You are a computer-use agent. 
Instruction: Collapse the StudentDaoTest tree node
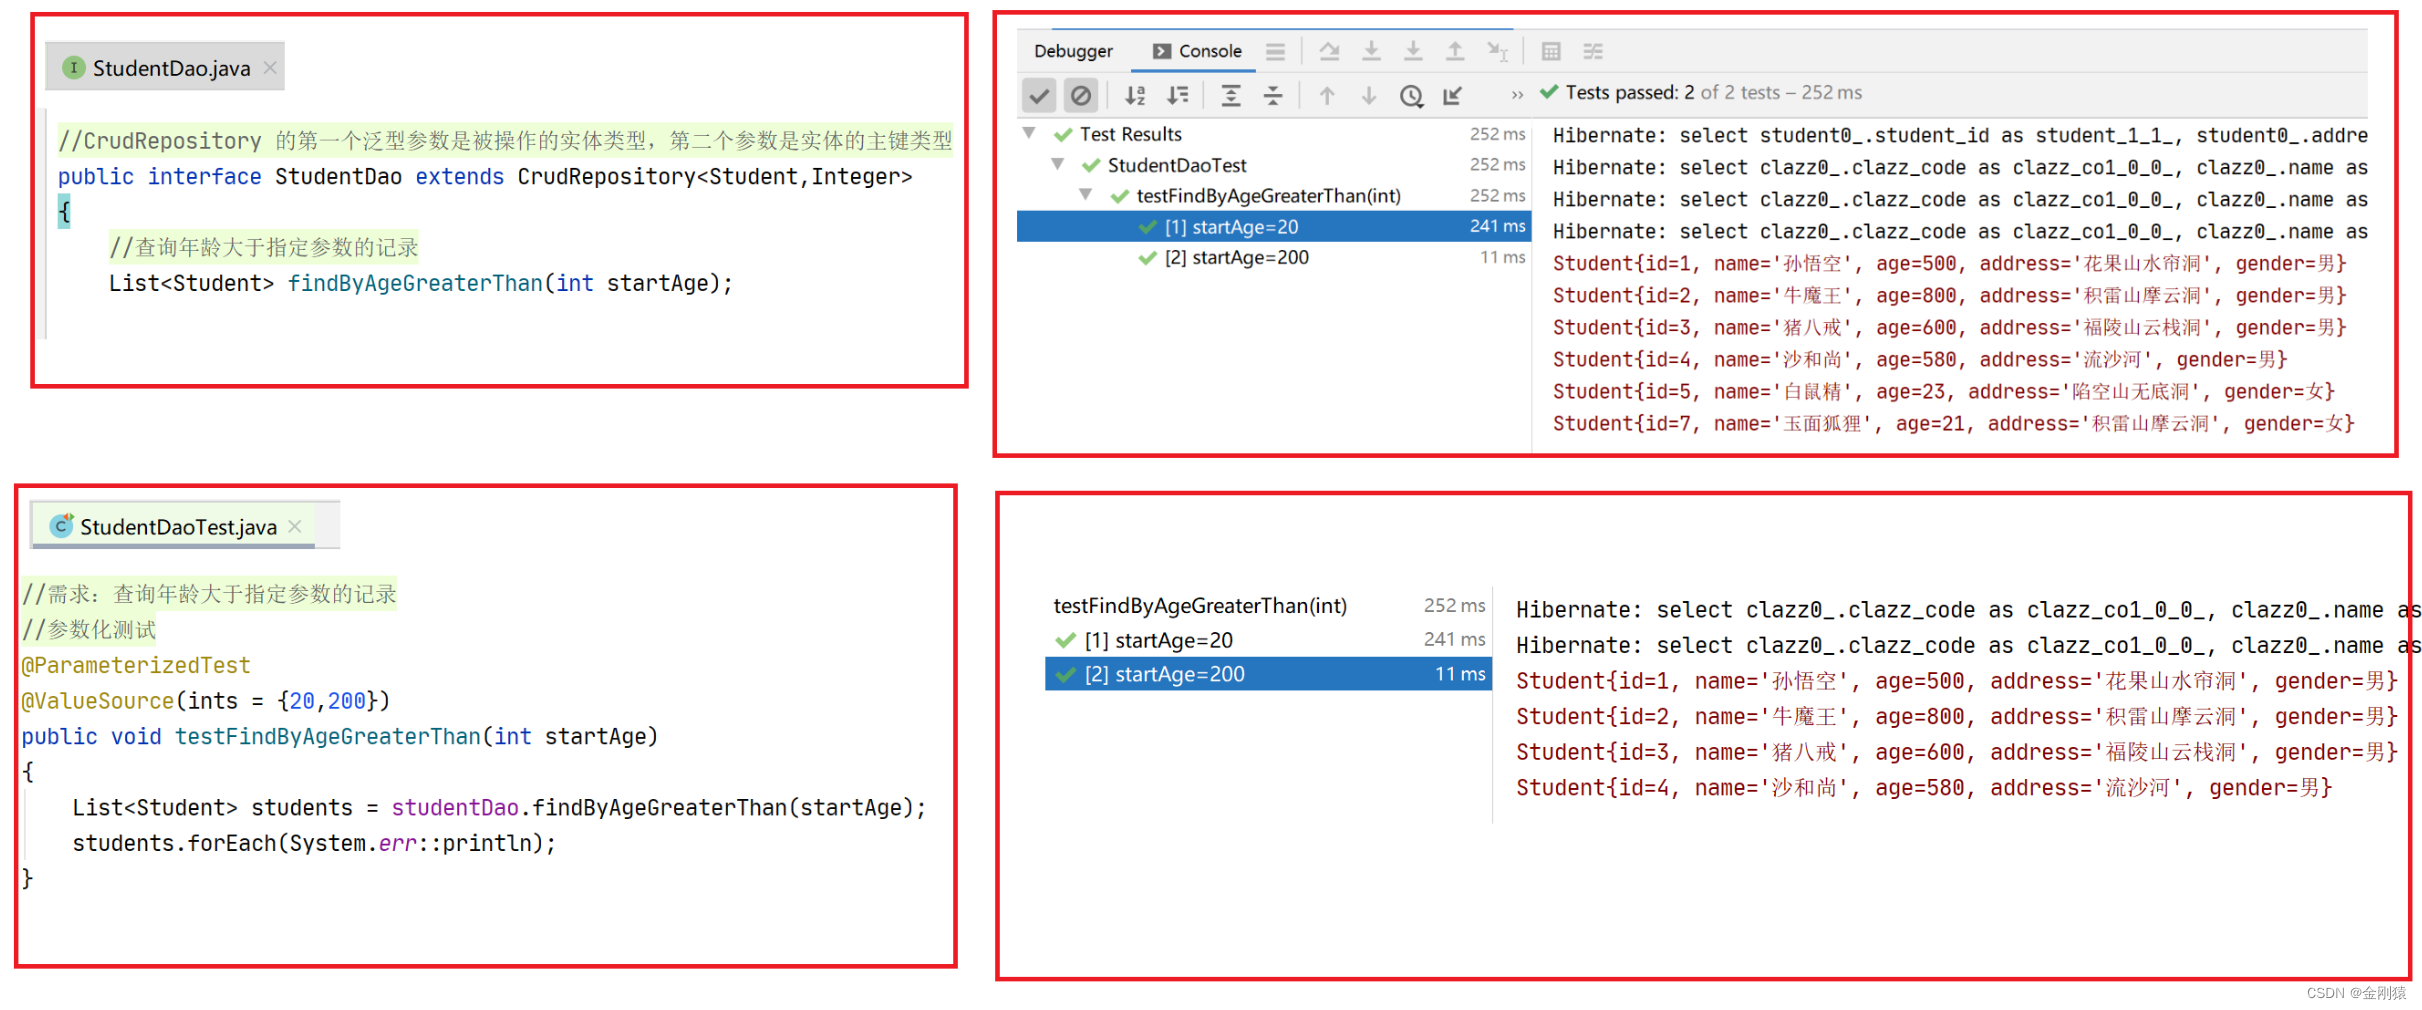pos(1057,164)
